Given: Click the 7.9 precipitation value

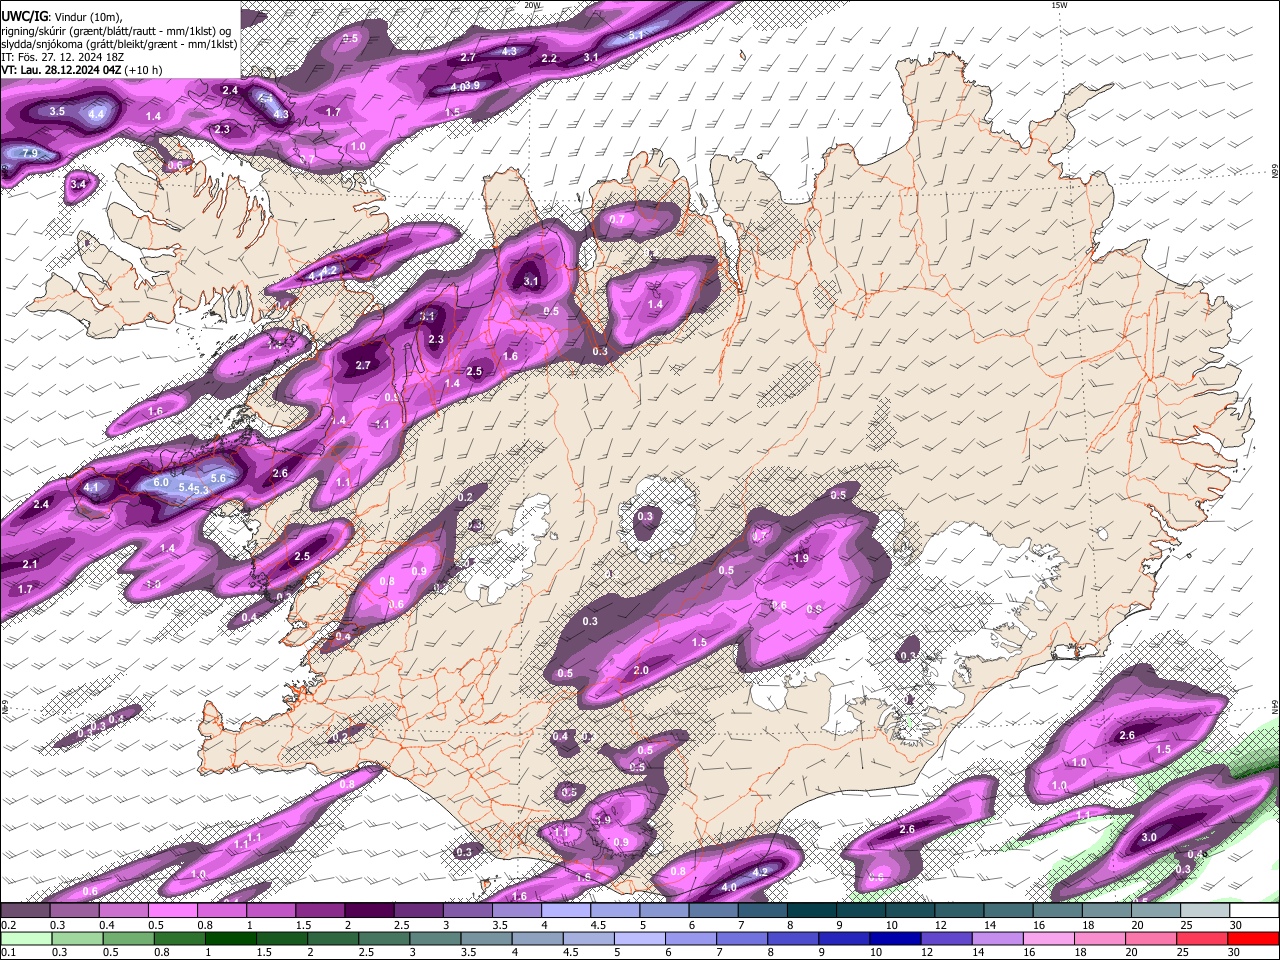Looking at the screenshot, I should (30, 153).
